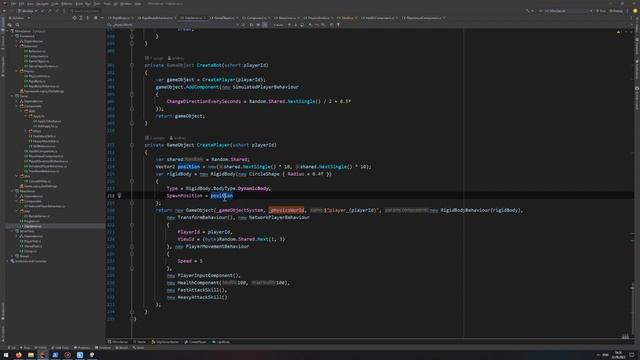Click rigidBody in the breadcrumb bar

point(221,342)
